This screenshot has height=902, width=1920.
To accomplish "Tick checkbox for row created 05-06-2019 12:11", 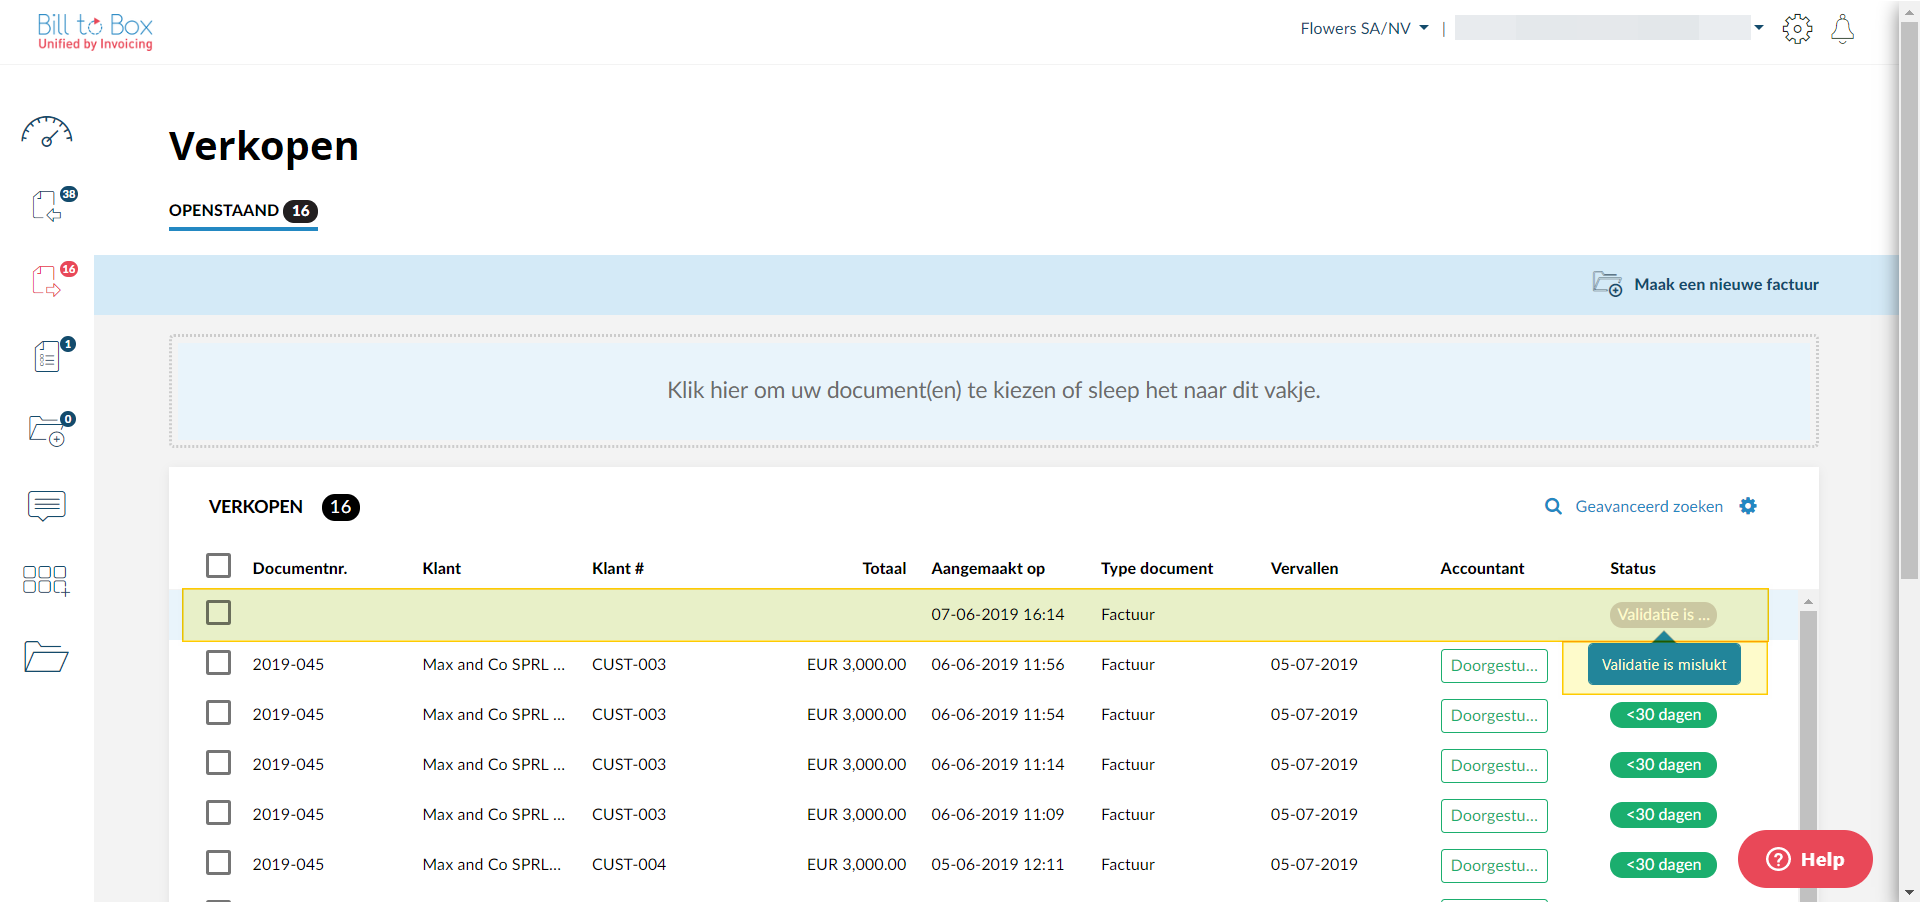I will 218,863.
